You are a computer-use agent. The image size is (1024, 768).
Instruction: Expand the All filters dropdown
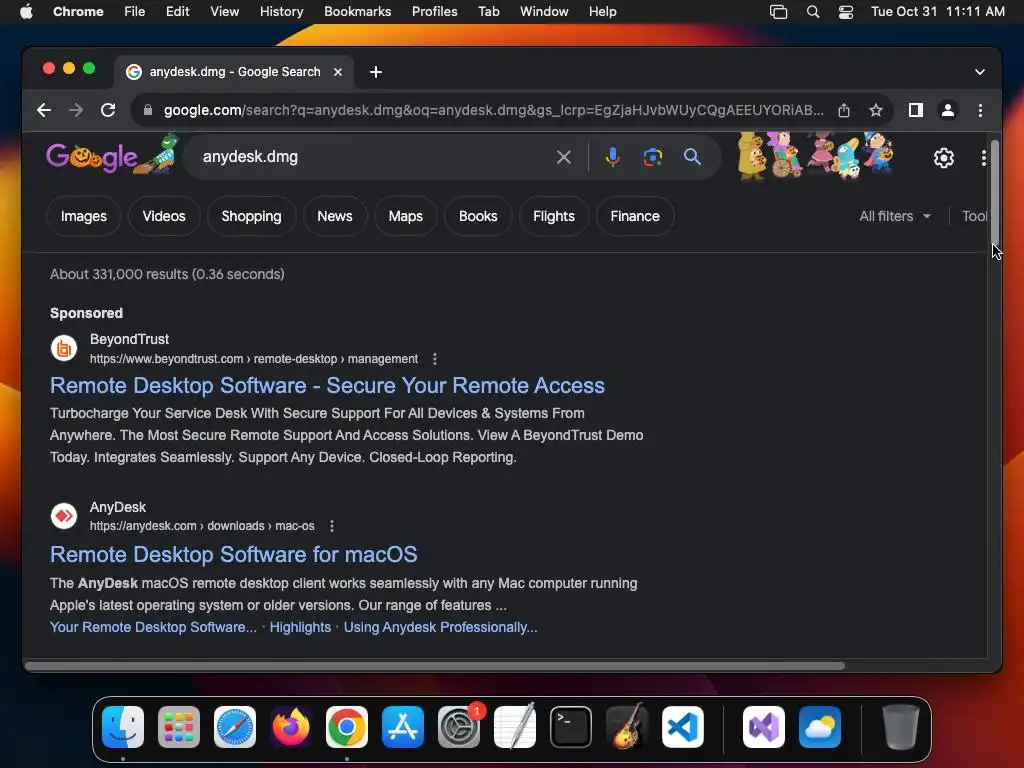click(x=895, y=216)
